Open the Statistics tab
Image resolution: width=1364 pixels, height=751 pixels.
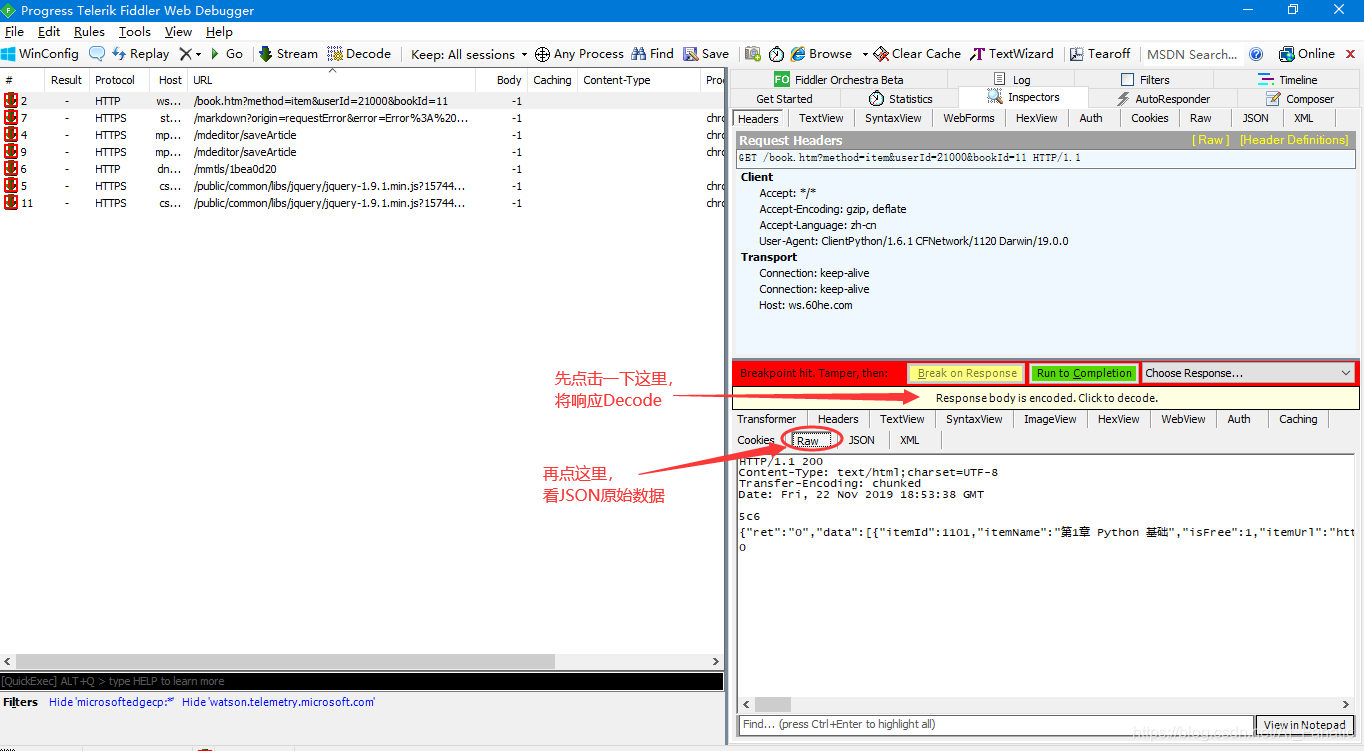point(900,99)
